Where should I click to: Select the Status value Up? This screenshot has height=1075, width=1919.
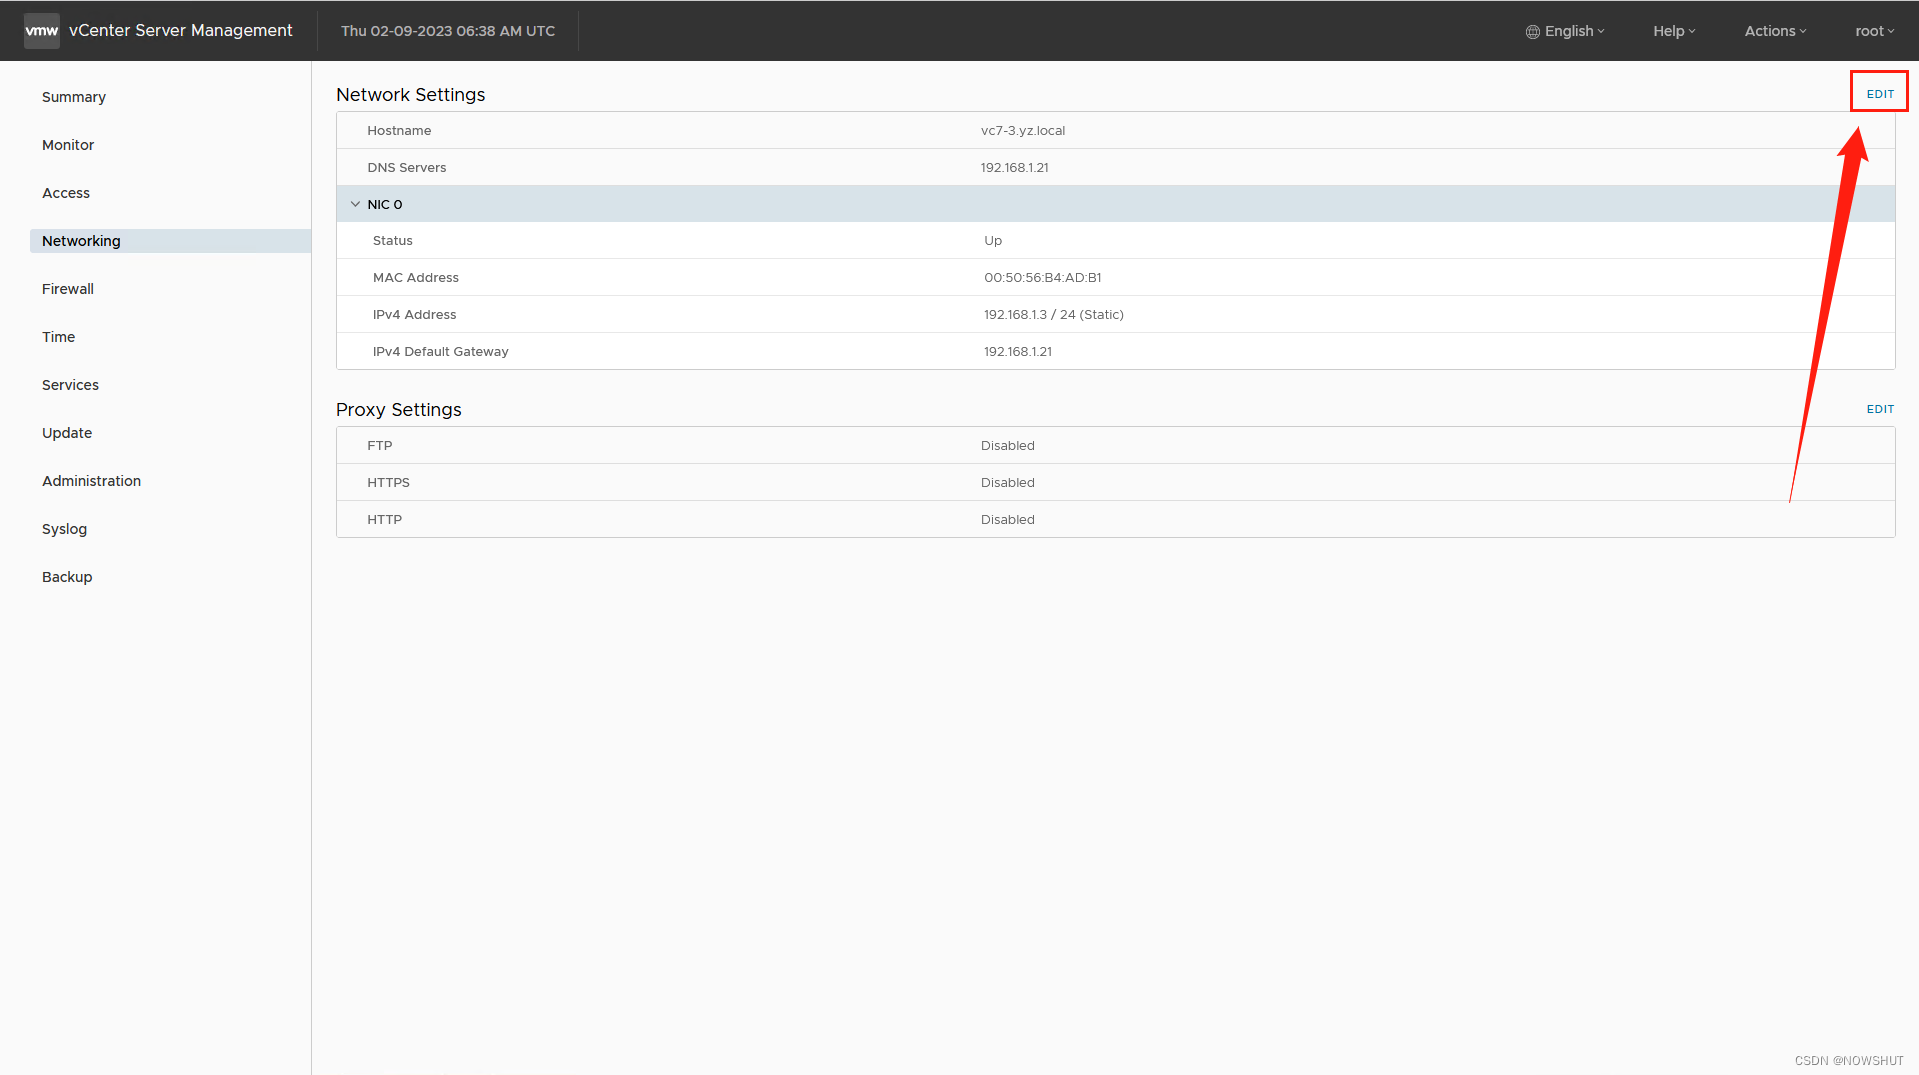pos(993,241)
